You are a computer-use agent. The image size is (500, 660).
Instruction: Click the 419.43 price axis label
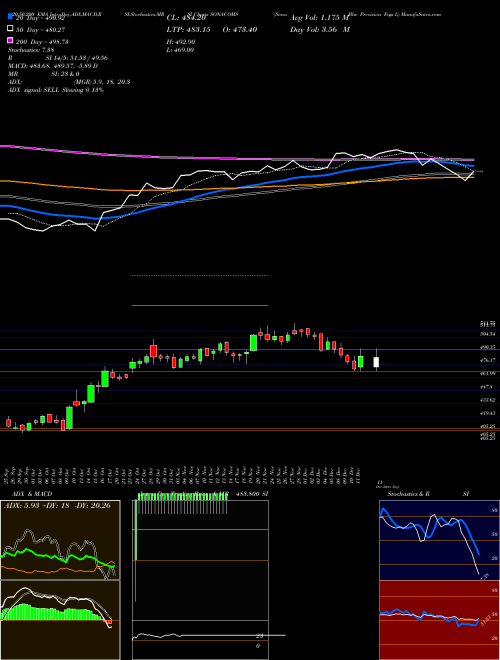[487, 413]
